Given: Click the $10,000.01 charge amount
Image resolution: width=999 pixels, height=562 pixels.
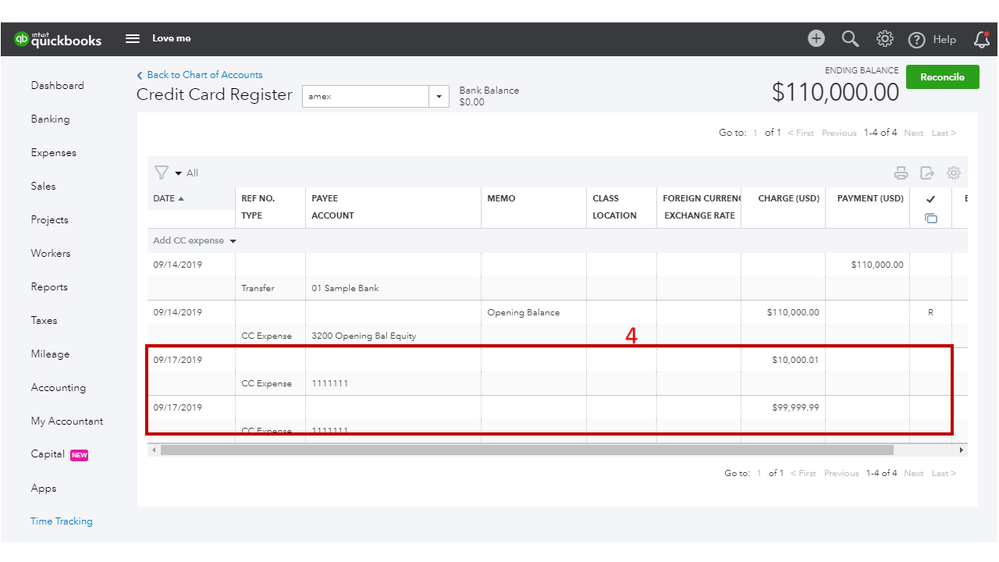Looking at the screenshot, I should click(x=795, y=360).
